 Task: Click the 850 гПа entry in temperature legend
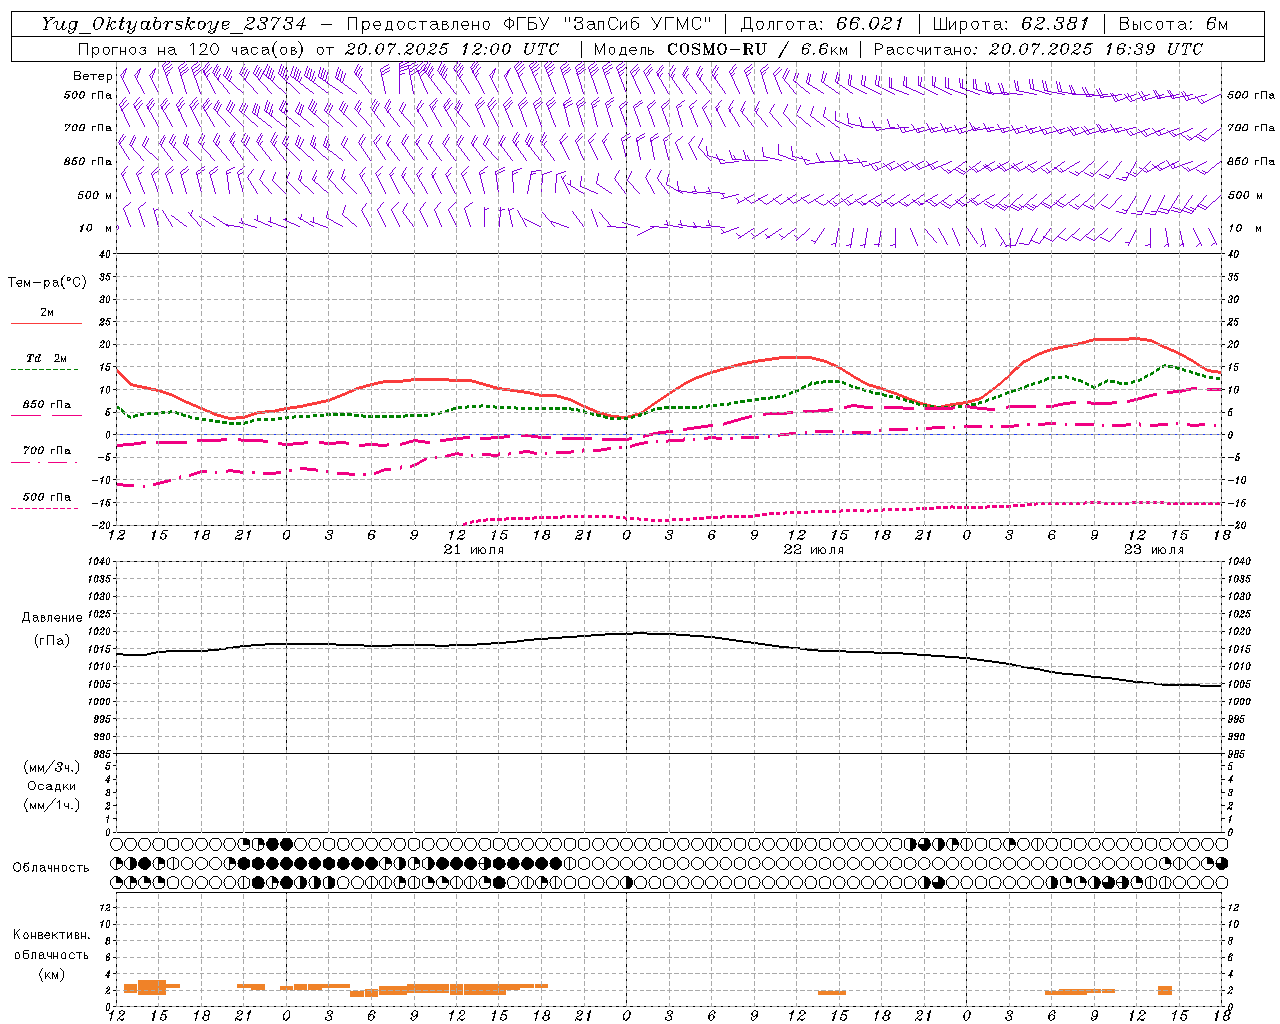tap(46, 405)
